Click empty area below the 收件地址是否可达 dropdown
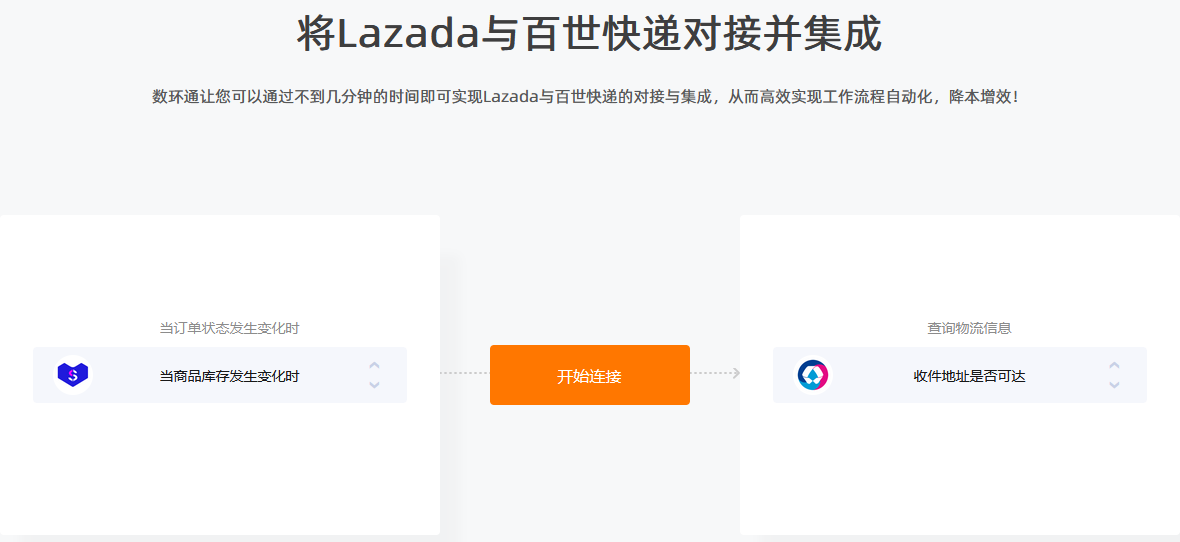This screenshot has height=542, width=1180. [960, 467]
